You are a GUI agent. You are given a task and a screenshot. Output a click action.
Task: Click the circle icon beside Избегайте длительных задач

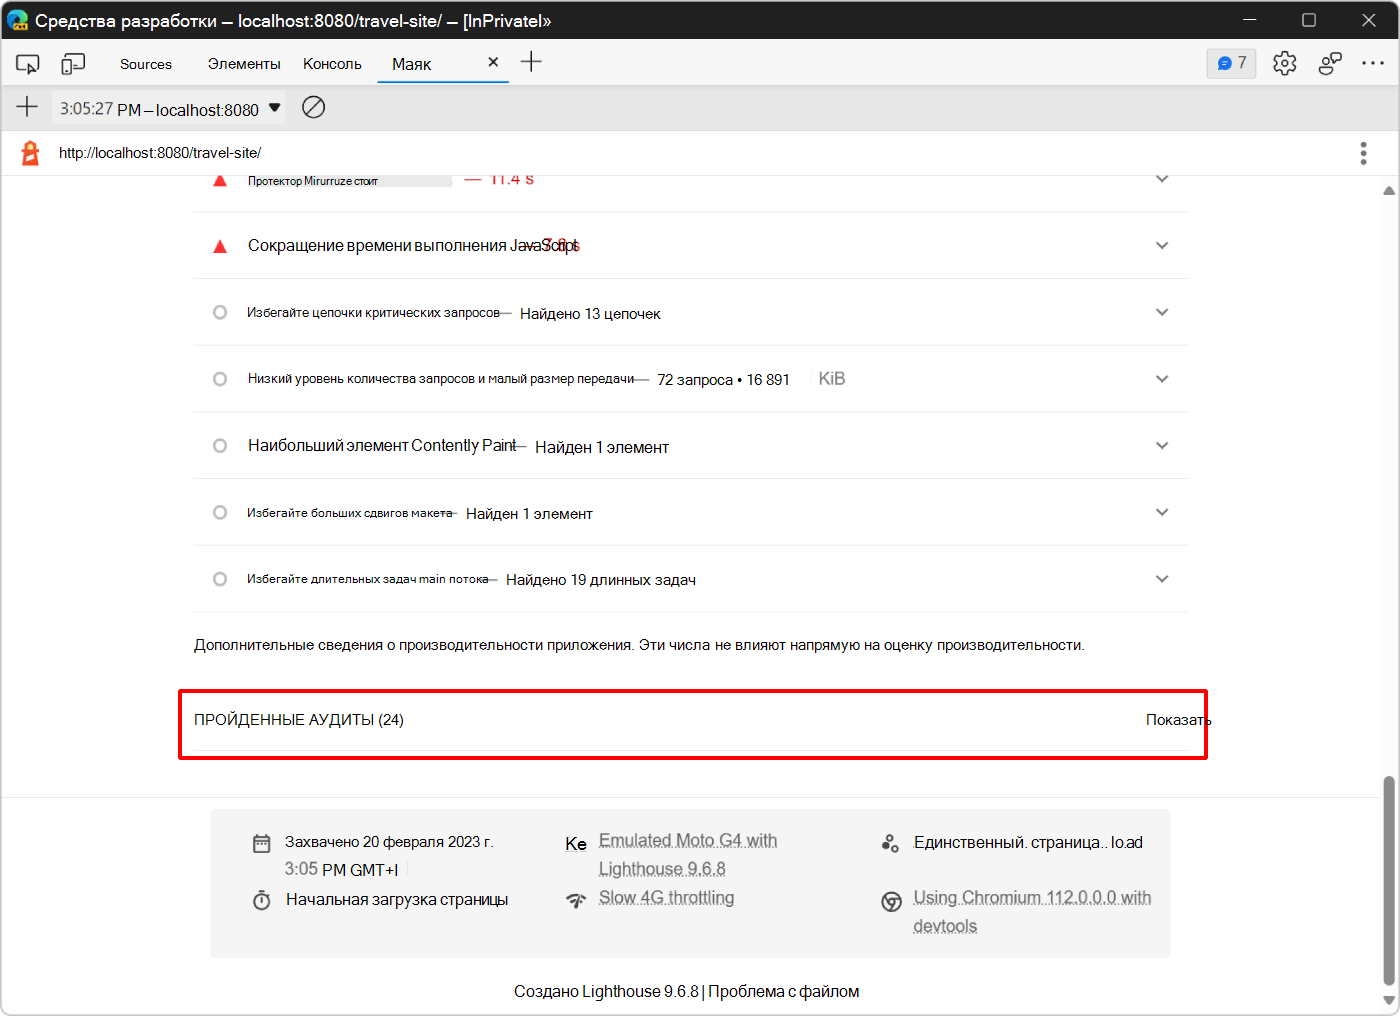click(x=220, y=579)
